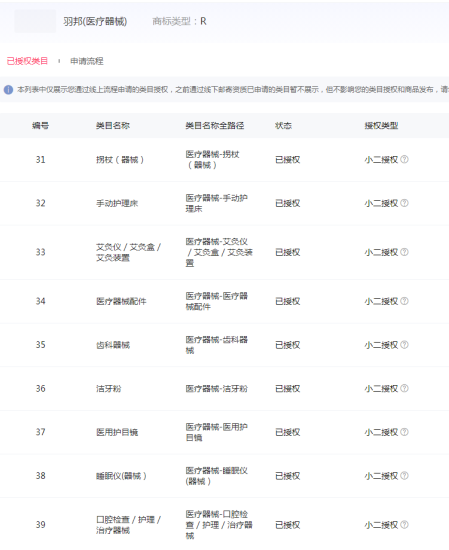The width and height of the screenshot is (449, 550).
Task: Click brand logo thumbnail beside 羽邦
Action: pos(35,21)
